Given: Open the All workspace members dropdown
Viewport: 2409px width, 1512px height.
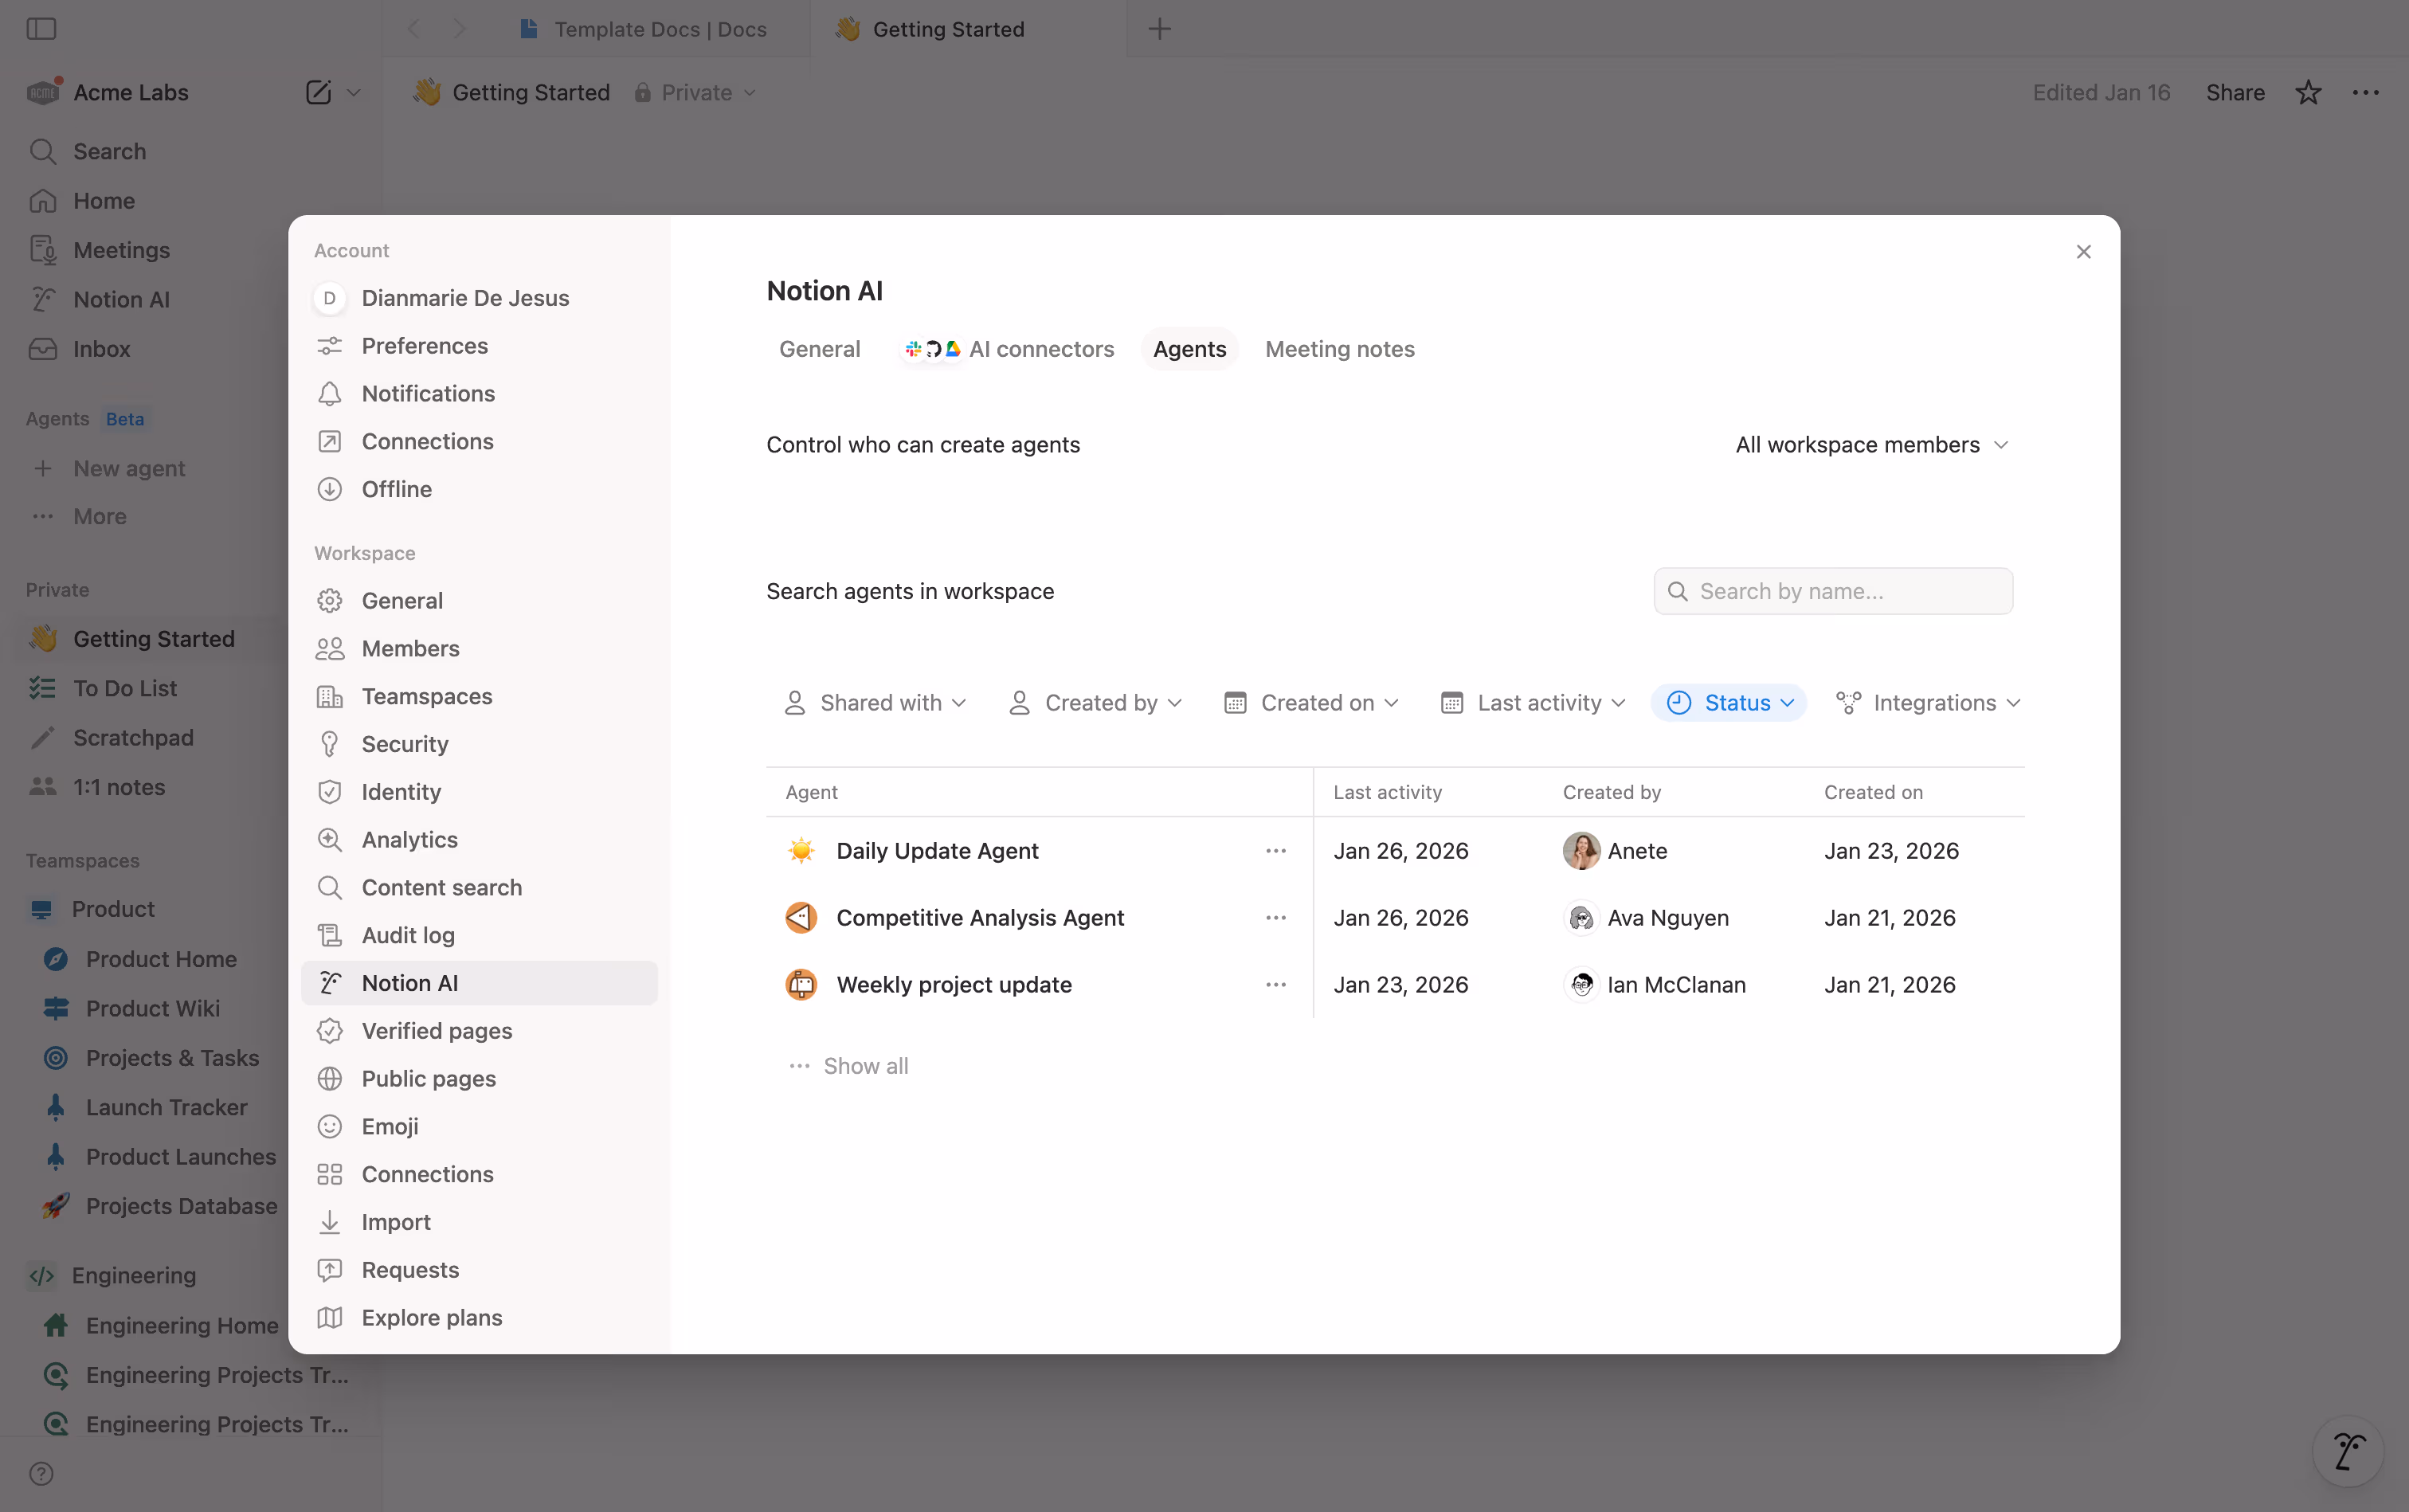Looking at the screenshot, I should [x=1871, y=444].
